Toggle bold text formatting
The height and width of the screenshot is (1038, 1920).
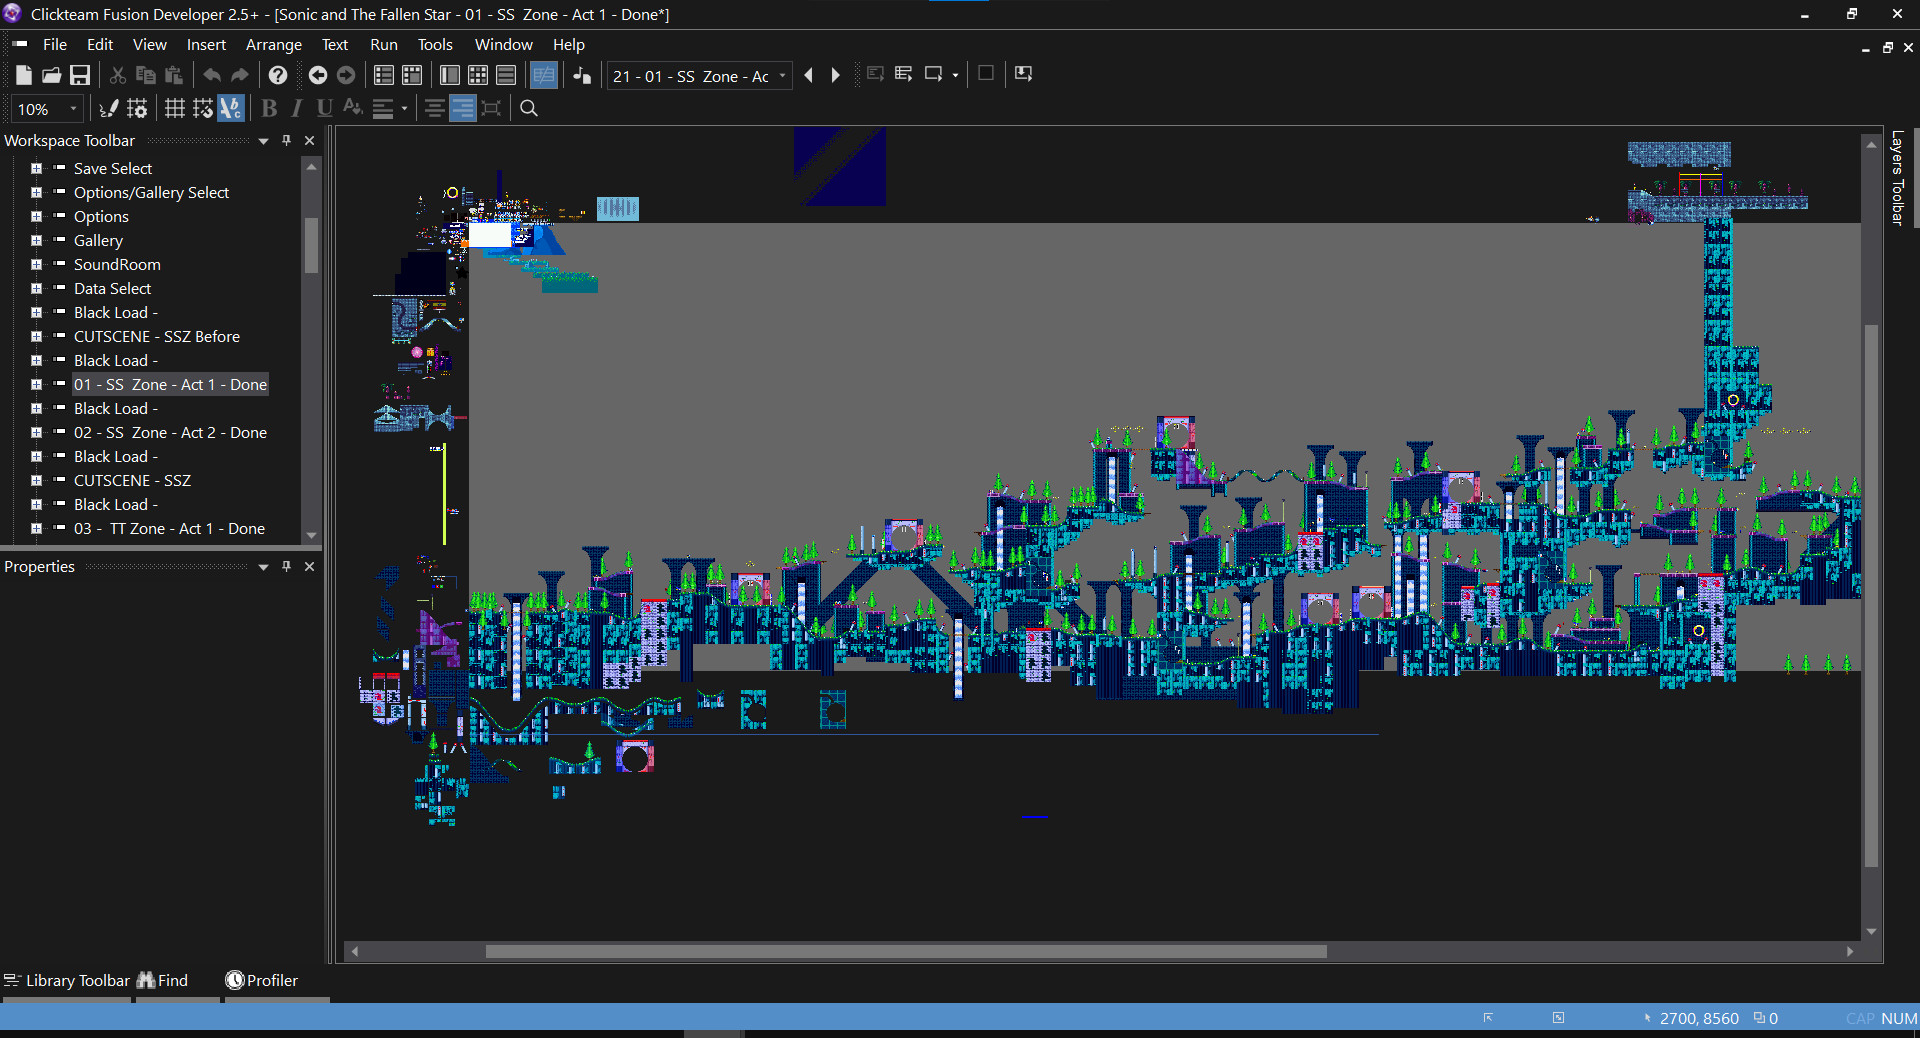(269, 108)
